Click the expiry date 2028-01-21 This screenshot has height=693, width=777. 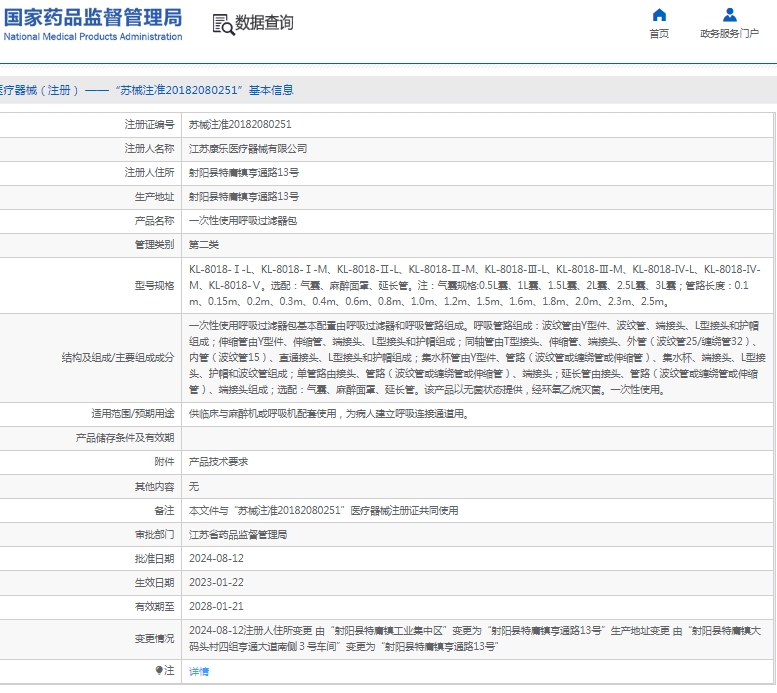(x=216, y=607)
